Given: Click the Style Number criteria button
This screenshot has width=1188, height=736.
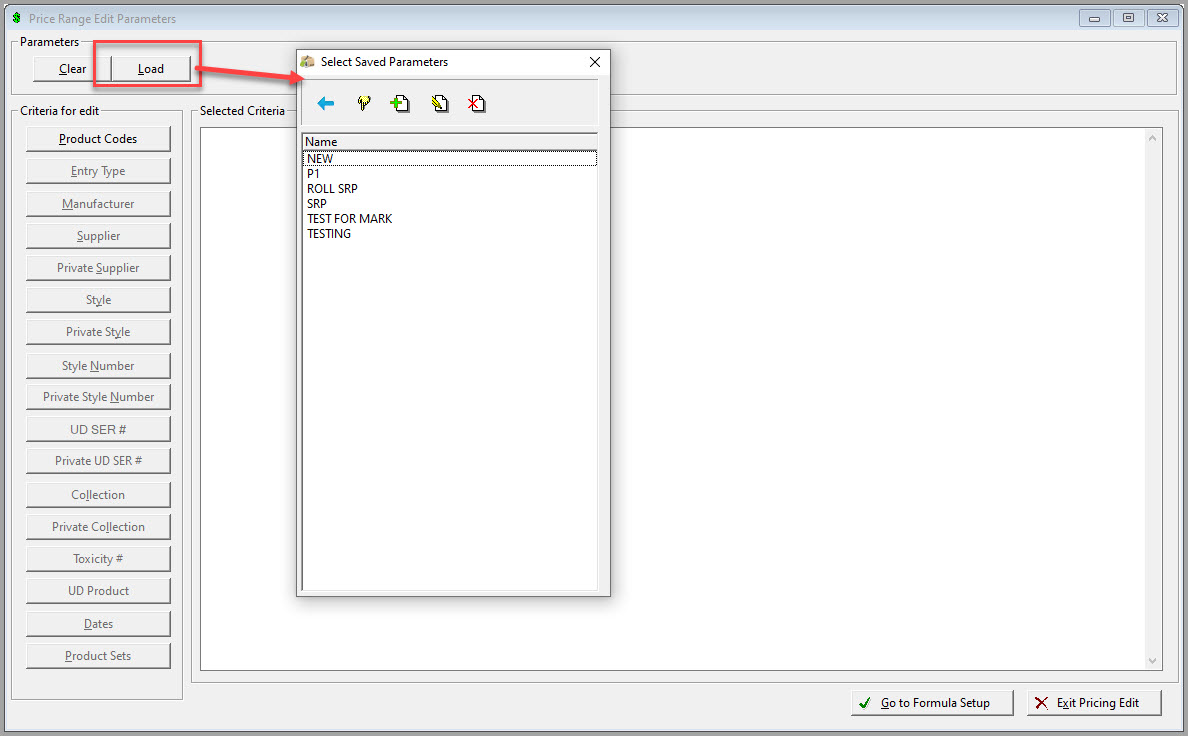Looking at the screenshot, I should (x=98, y=366).
